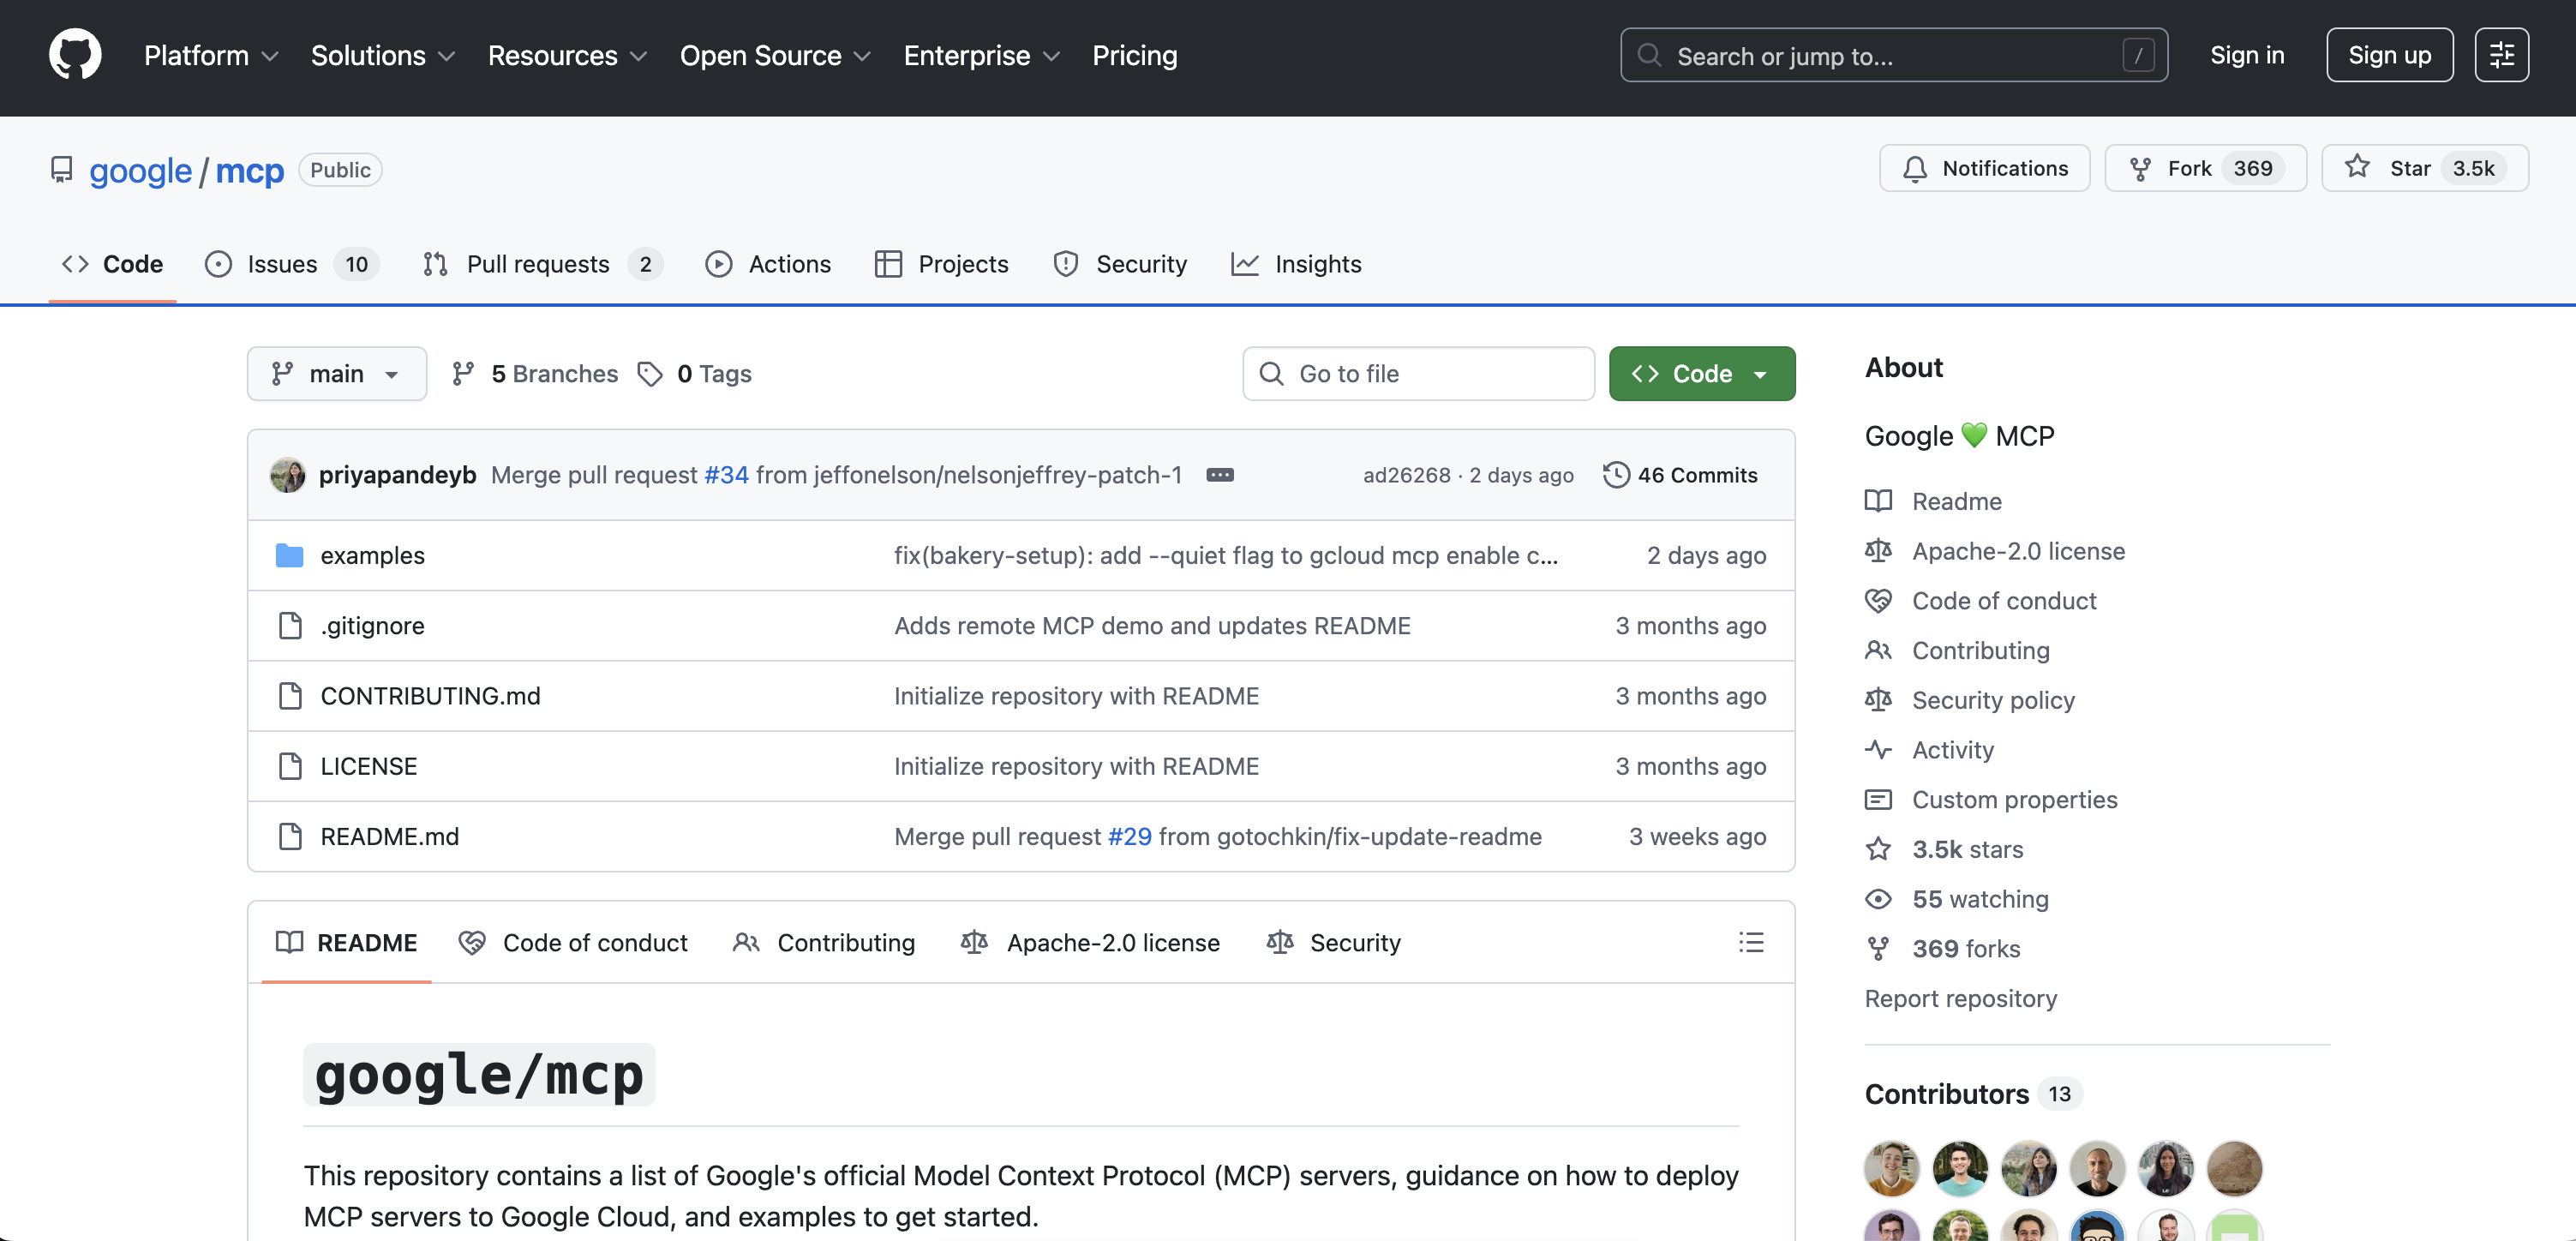This screenshot has width=2576, height=1241.
Task: Click the search magnifier icon in header
Action: point(1649,55)
